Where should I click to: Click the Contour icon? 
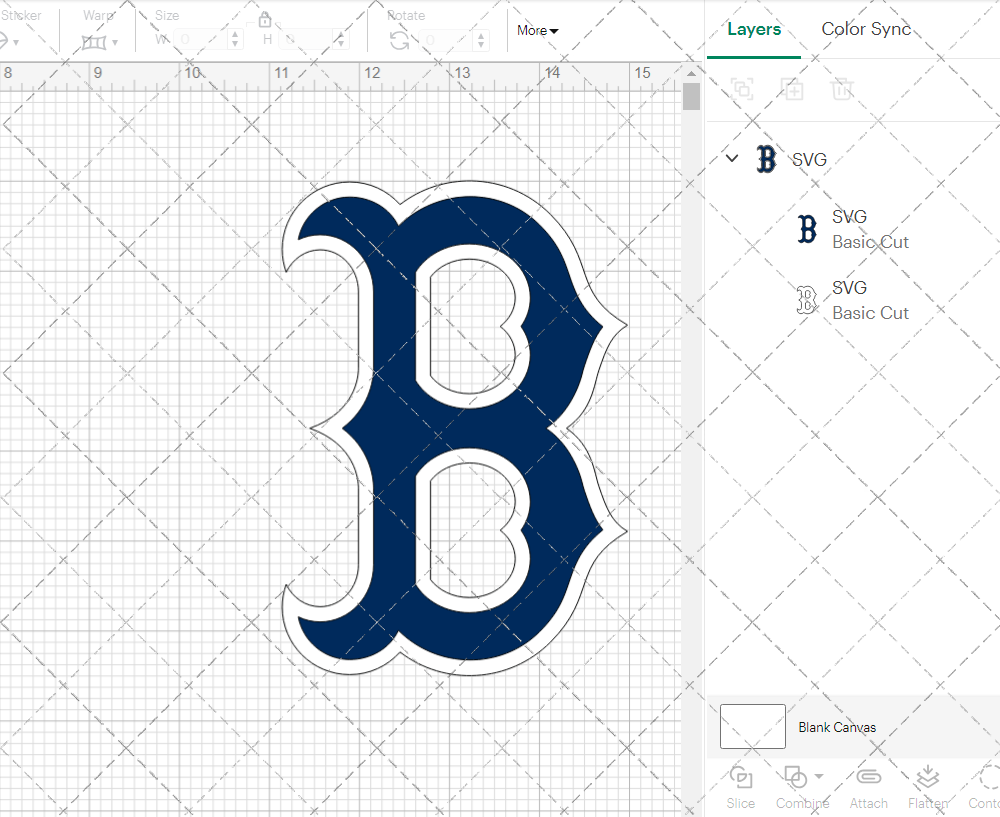point(988,778)
